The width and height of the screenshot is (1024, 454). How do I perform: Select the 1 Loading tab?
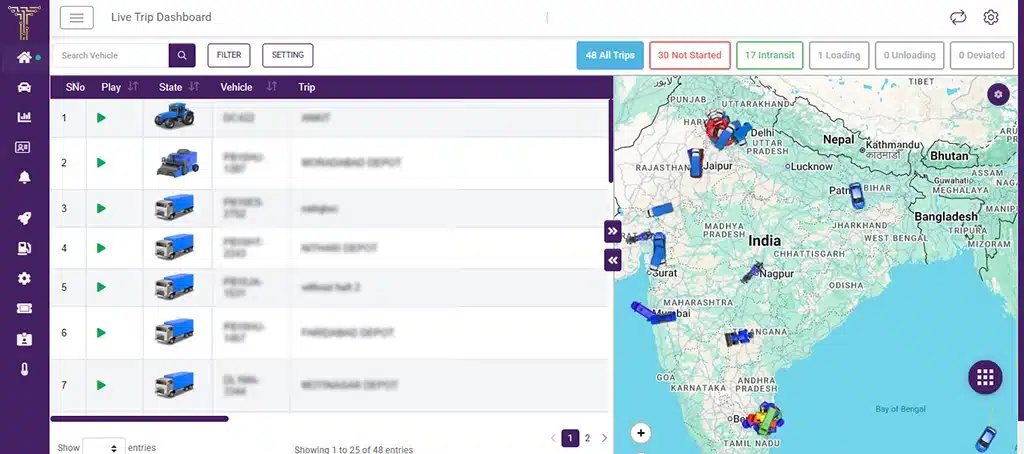click(x=839, y=56)
